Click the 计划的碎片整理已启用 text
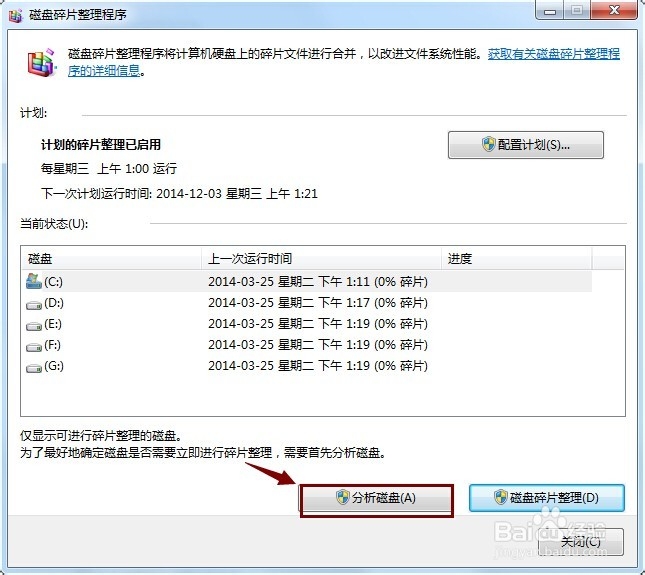Viewport: 645px width, 575px height. pos(101,145)
